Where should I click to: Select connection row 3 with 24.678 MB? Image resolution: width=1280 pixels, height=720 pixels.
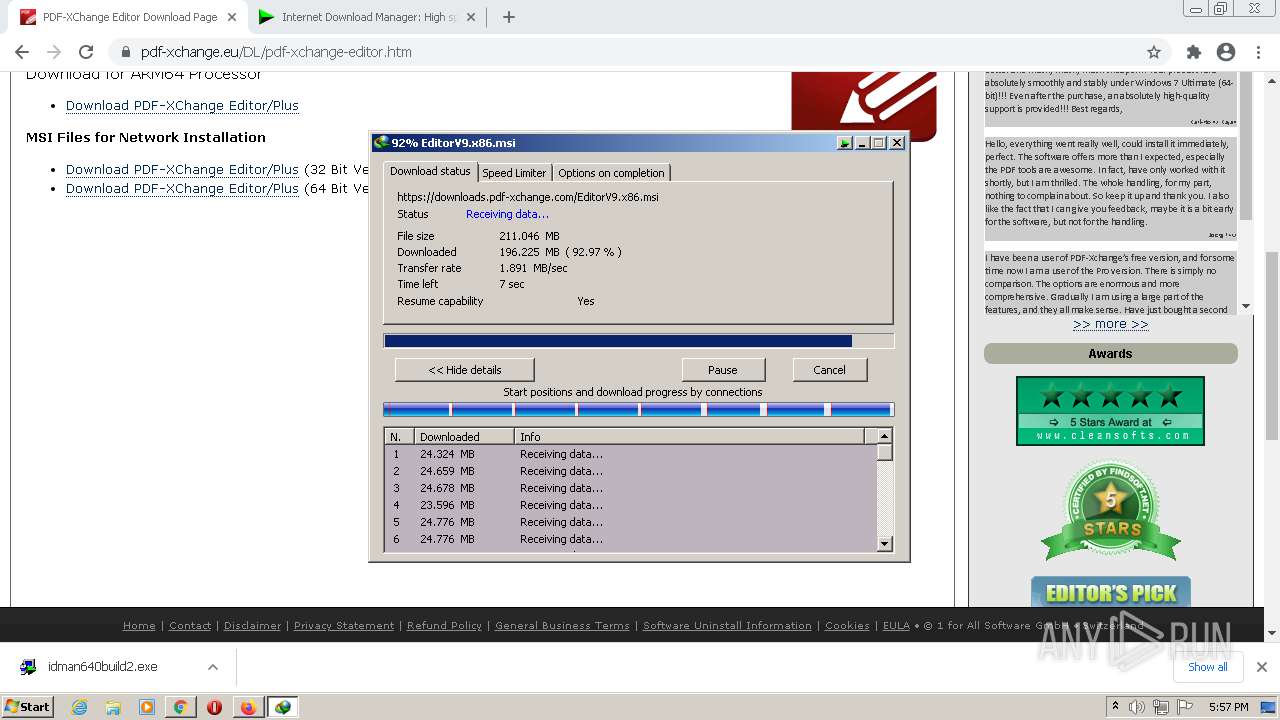point(631,488)
